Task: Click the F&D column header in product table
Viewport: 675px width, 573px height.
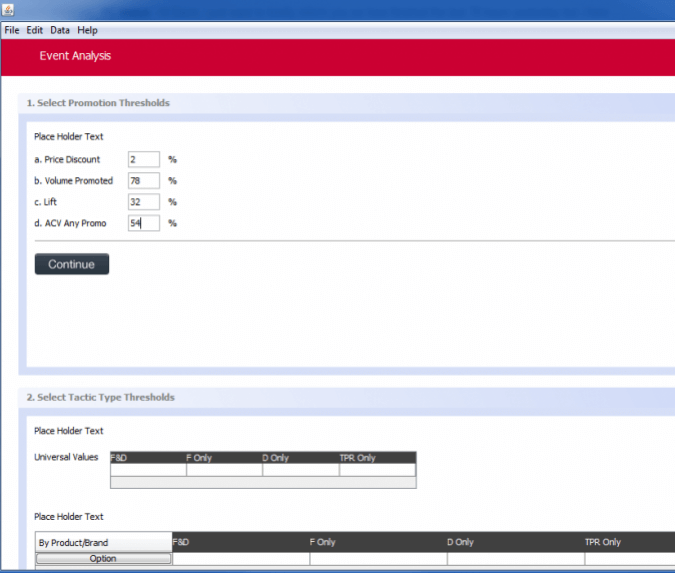Action: [241, 542]
